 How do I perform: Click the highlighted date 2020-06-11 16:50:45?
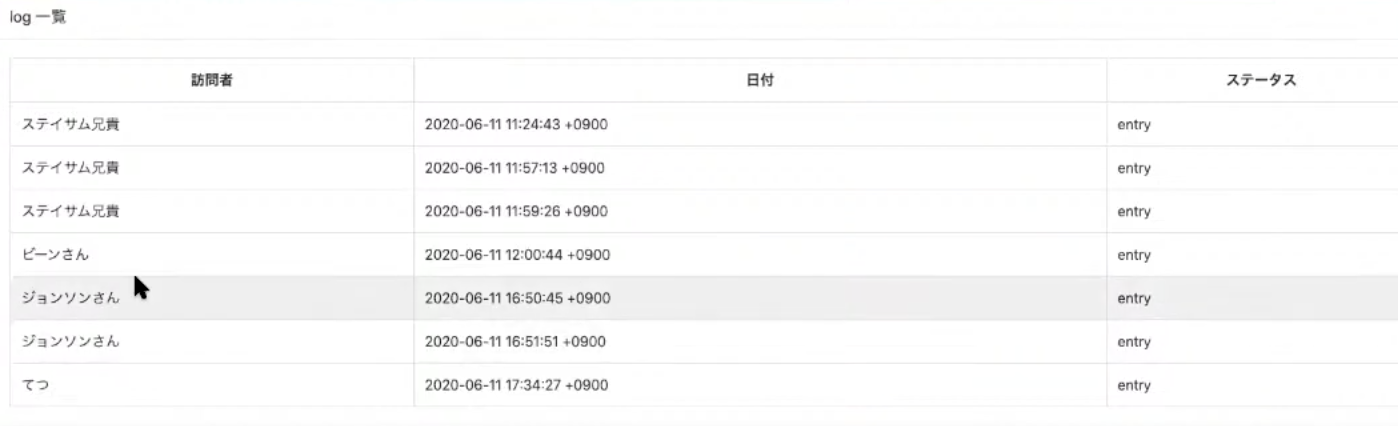point(517,298)
